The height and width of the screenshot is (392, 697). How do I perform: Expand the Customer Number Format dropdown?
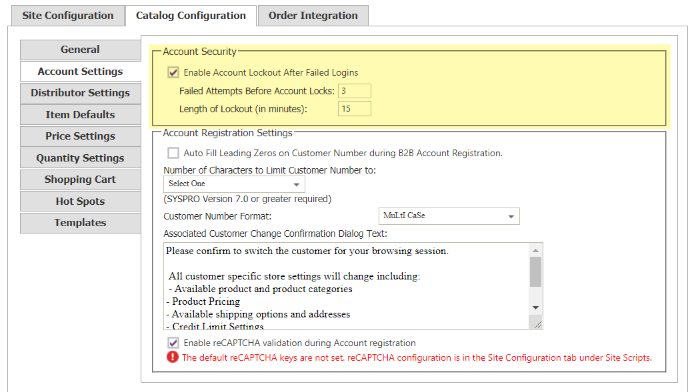click(449, 216)
